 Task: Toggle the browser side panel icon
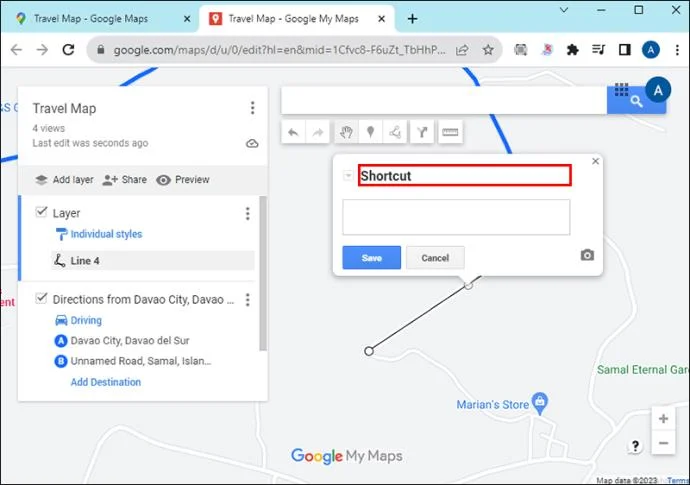[624, 50]
